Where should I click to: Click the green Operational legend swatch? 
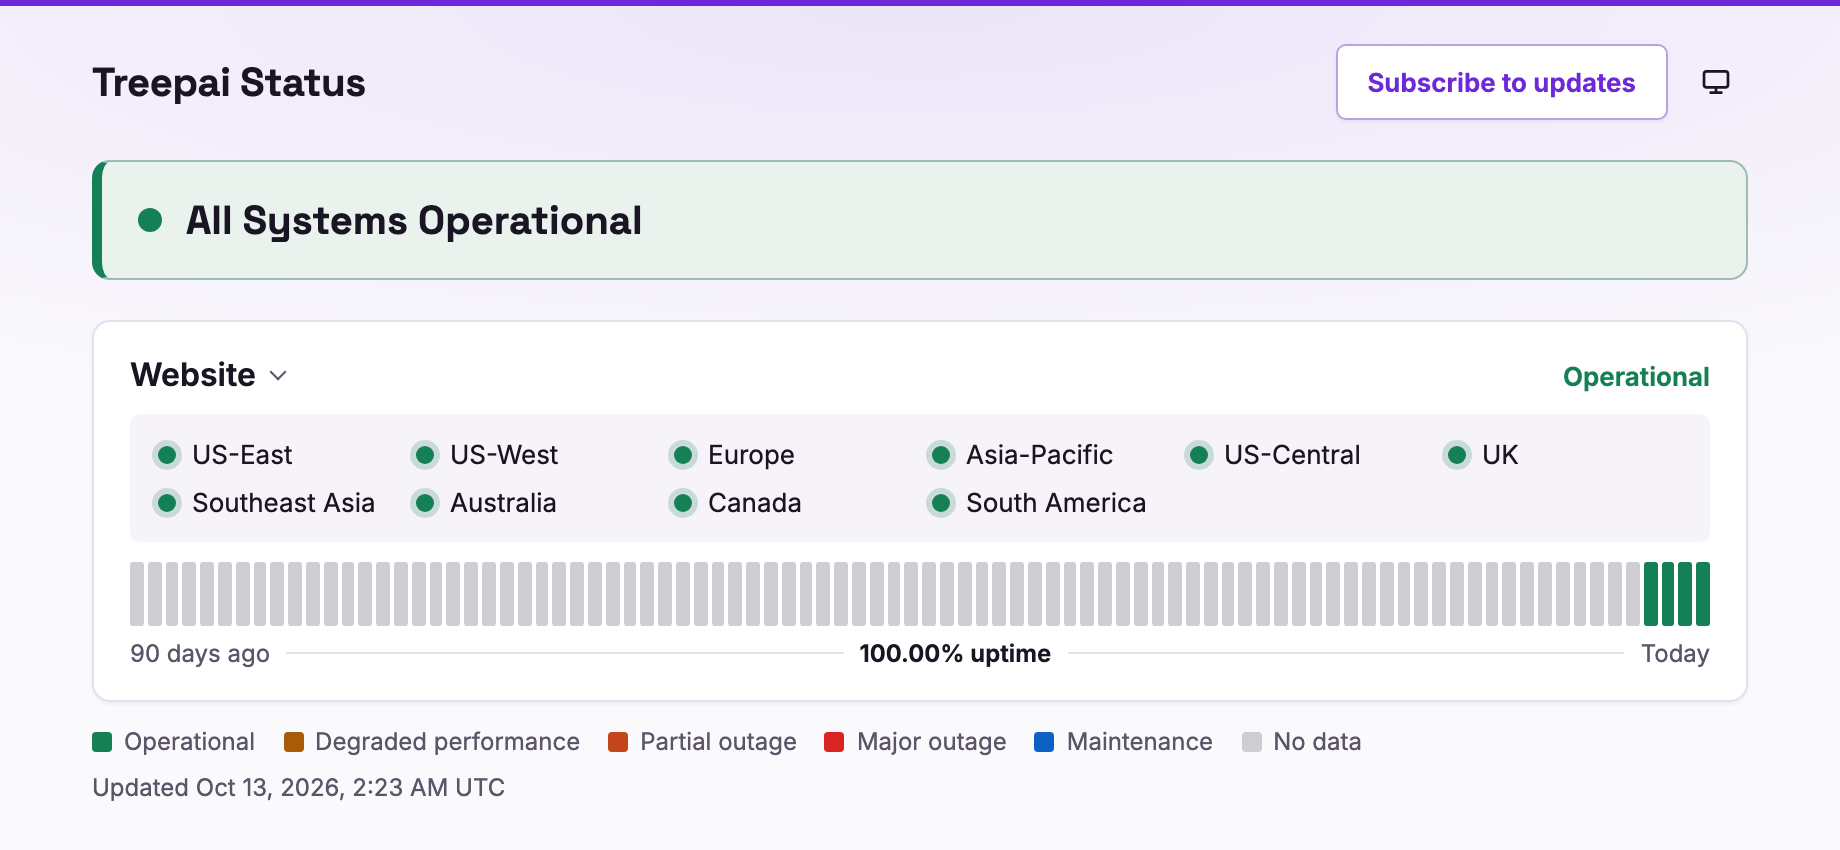pyautogui.click(x=102, y=742)
